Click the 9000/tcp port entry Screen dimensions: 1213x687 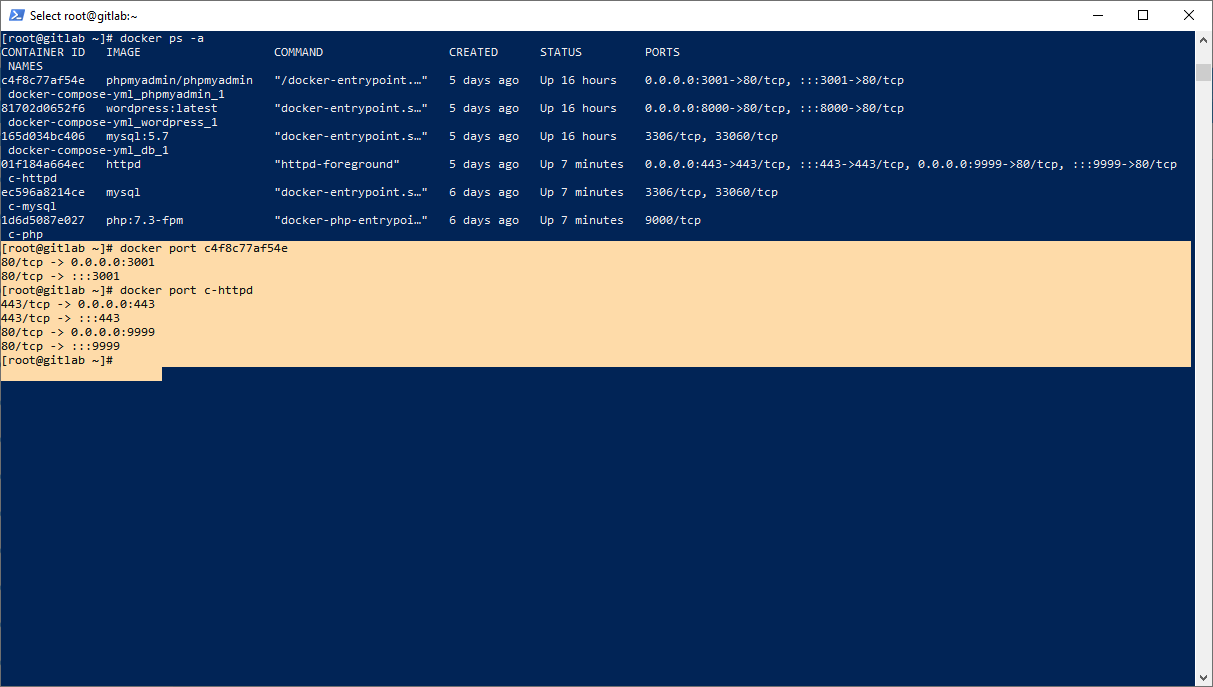672,220
